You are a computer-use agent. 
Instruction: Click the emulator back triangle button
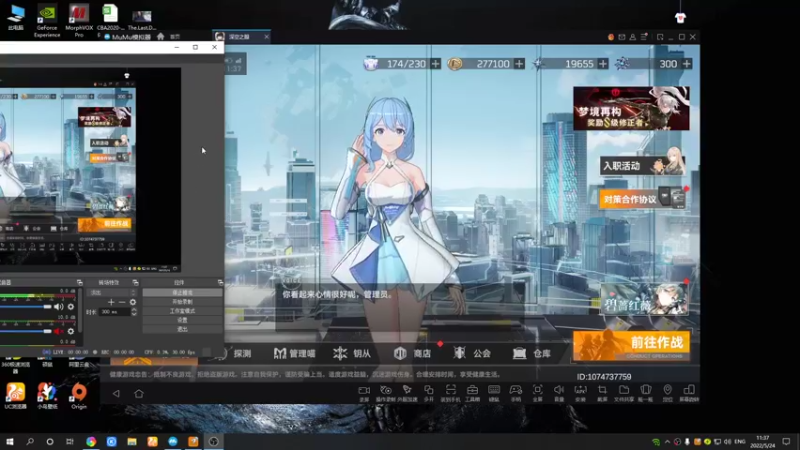click(116, 393)
